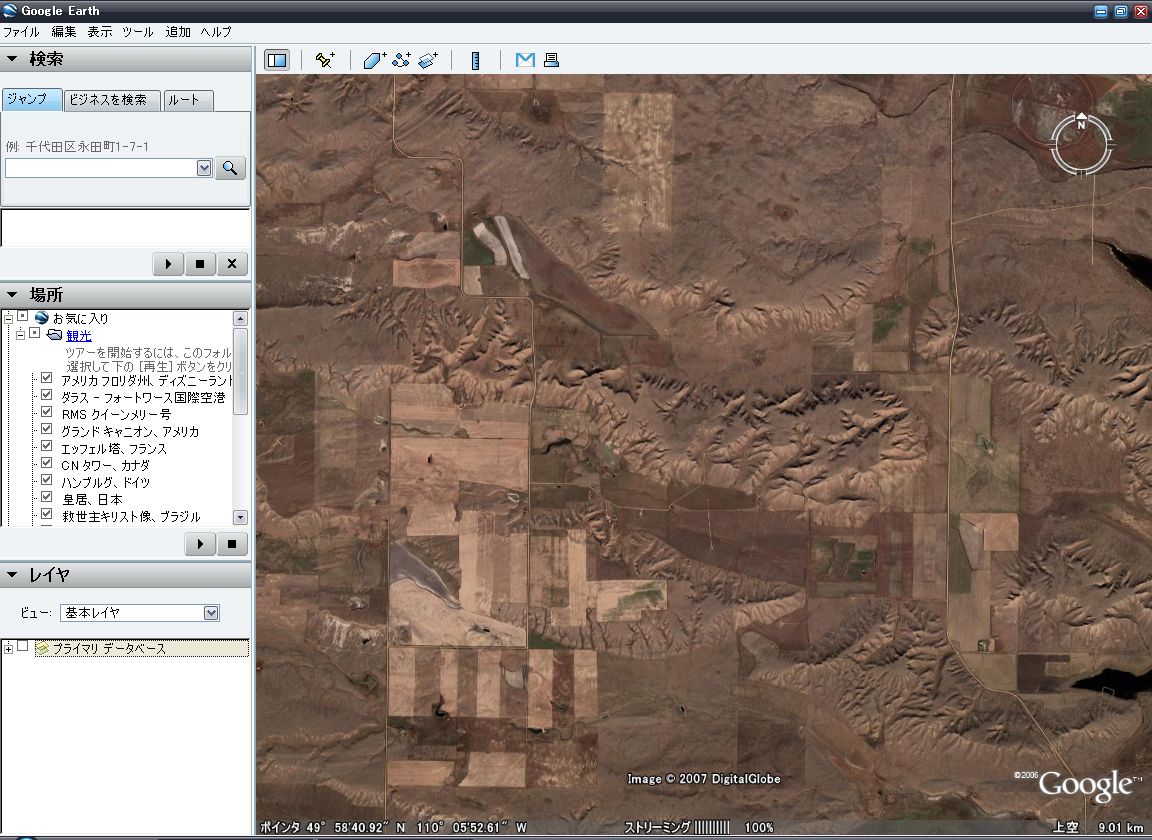Screen dimensions: 1152x840
Task: Open the search history dropdown
Action: click(x=204, y=168)
